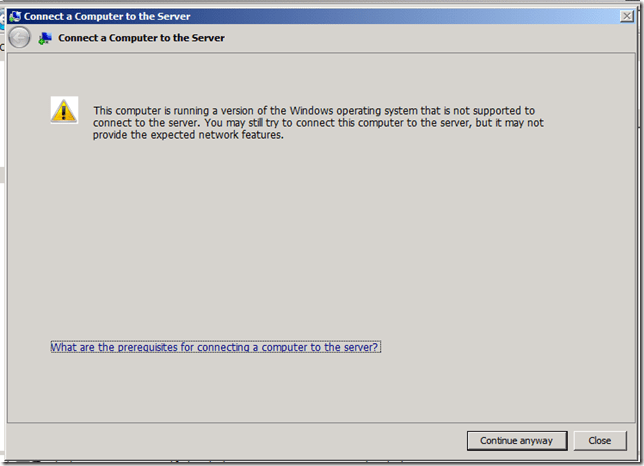This screenshot has width=644, height=466.
Task: Click the window title bar text
Action: tap(107, 16)
